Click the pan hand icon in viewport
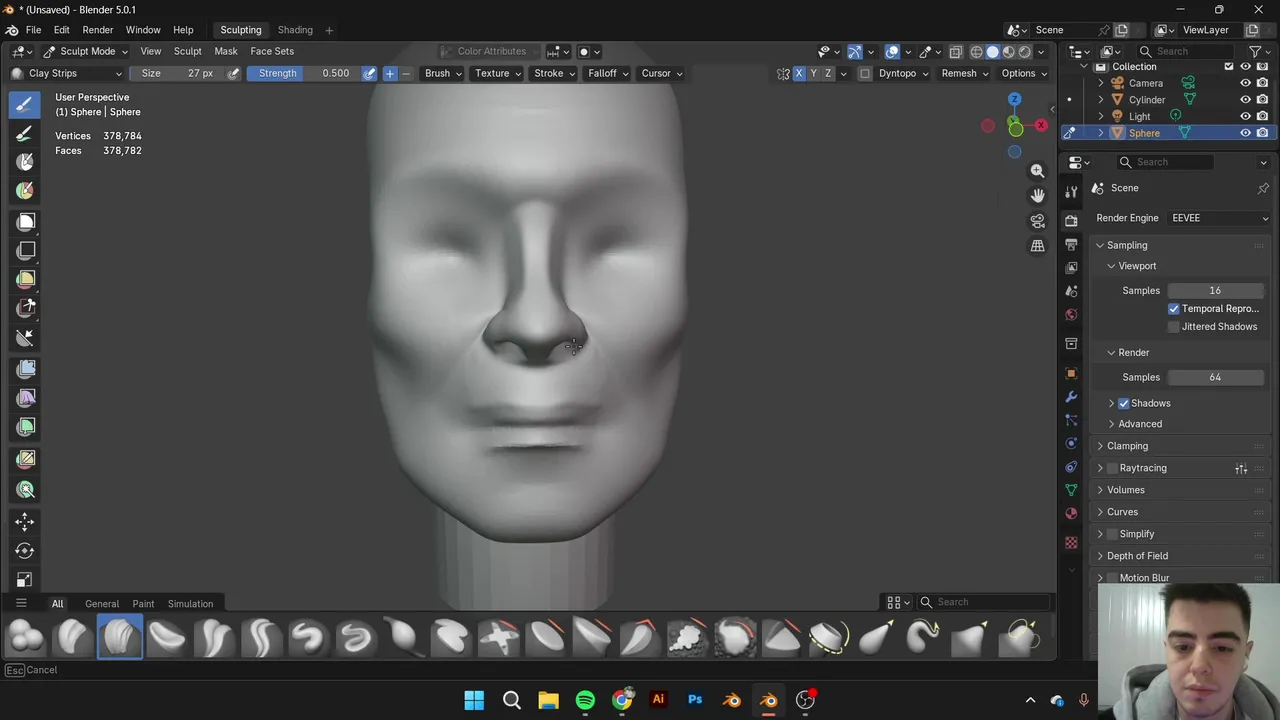1280x720 pixels. click(x=1037, y=196)
